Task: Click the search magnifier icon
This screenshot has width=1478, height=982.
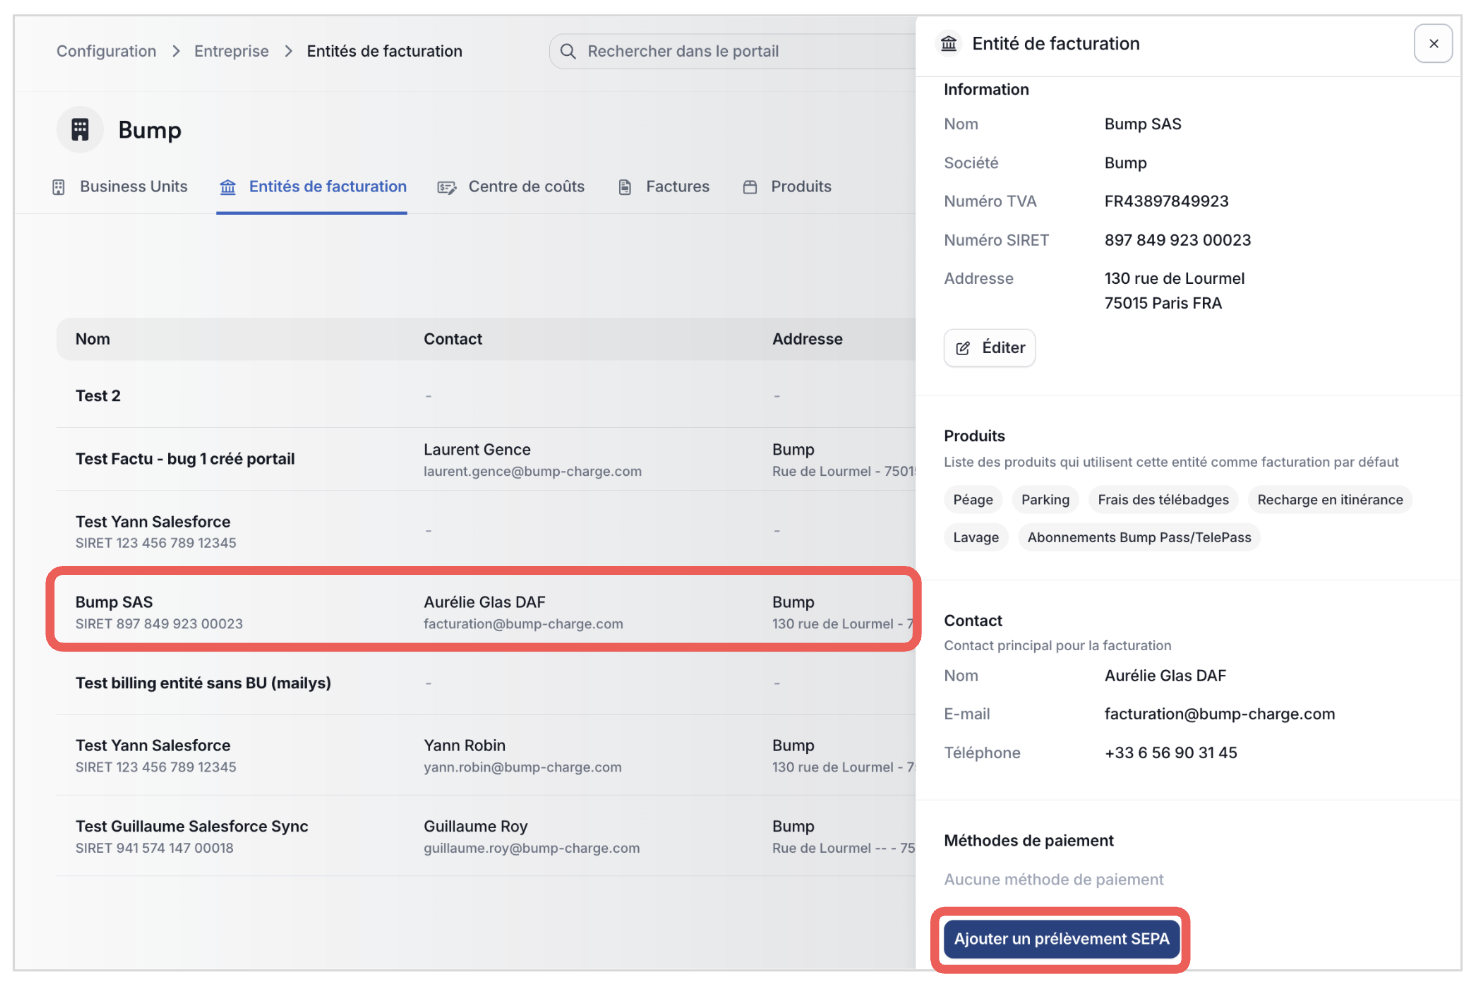Action: 568,51
